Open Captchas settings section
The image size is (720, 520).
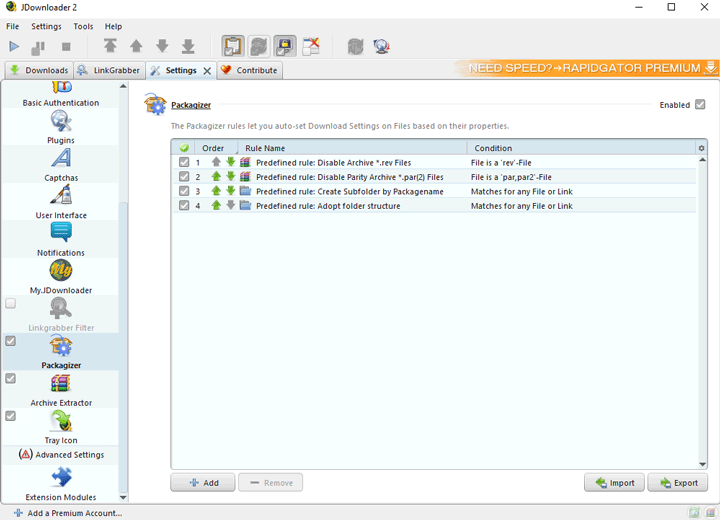point(61,164)
